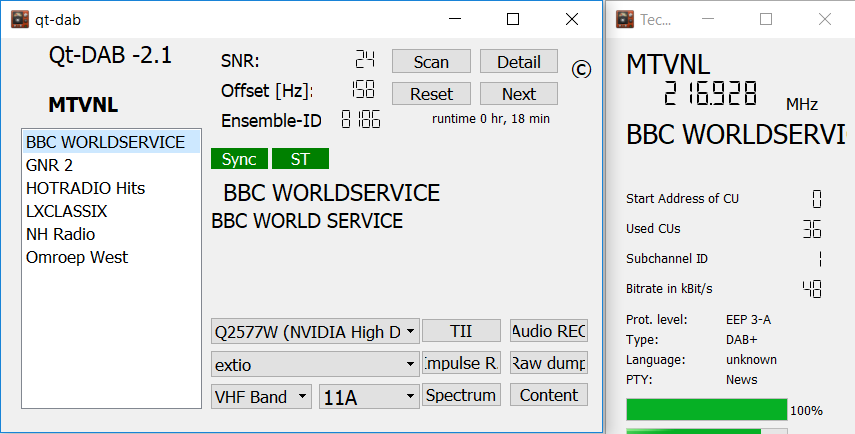This screenshot has height=434, width=855.
Task: Click the copyright symbol button
Action: click(581, 69)
